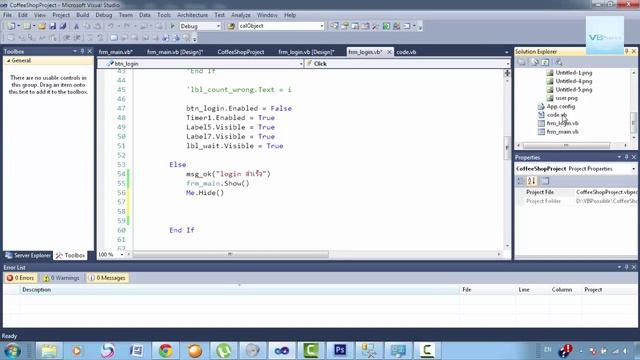640x360 pixels.
Task: Open the Windows Start menu orb
Action: (x=12, y=351)
